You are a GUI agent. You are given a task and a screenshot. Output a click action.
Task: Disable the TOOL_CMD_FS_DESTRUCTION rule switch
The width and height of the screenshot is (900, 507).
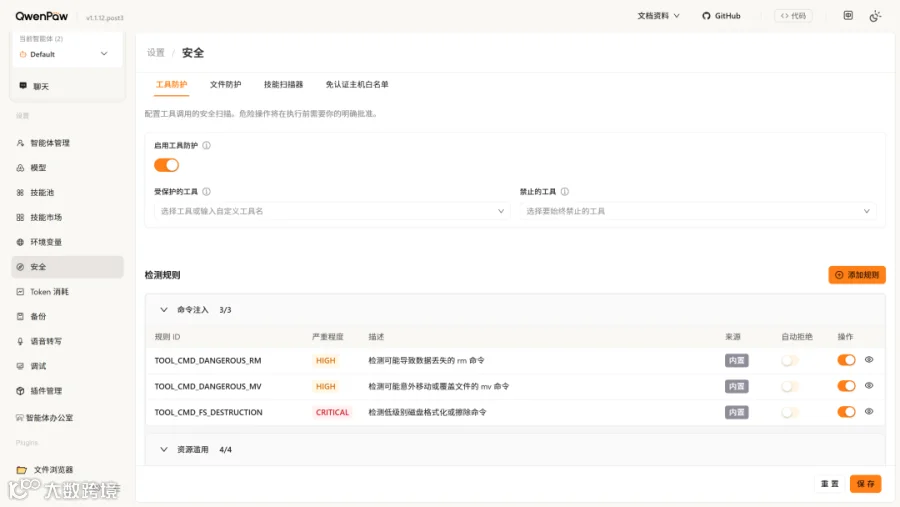coord(847,412)
